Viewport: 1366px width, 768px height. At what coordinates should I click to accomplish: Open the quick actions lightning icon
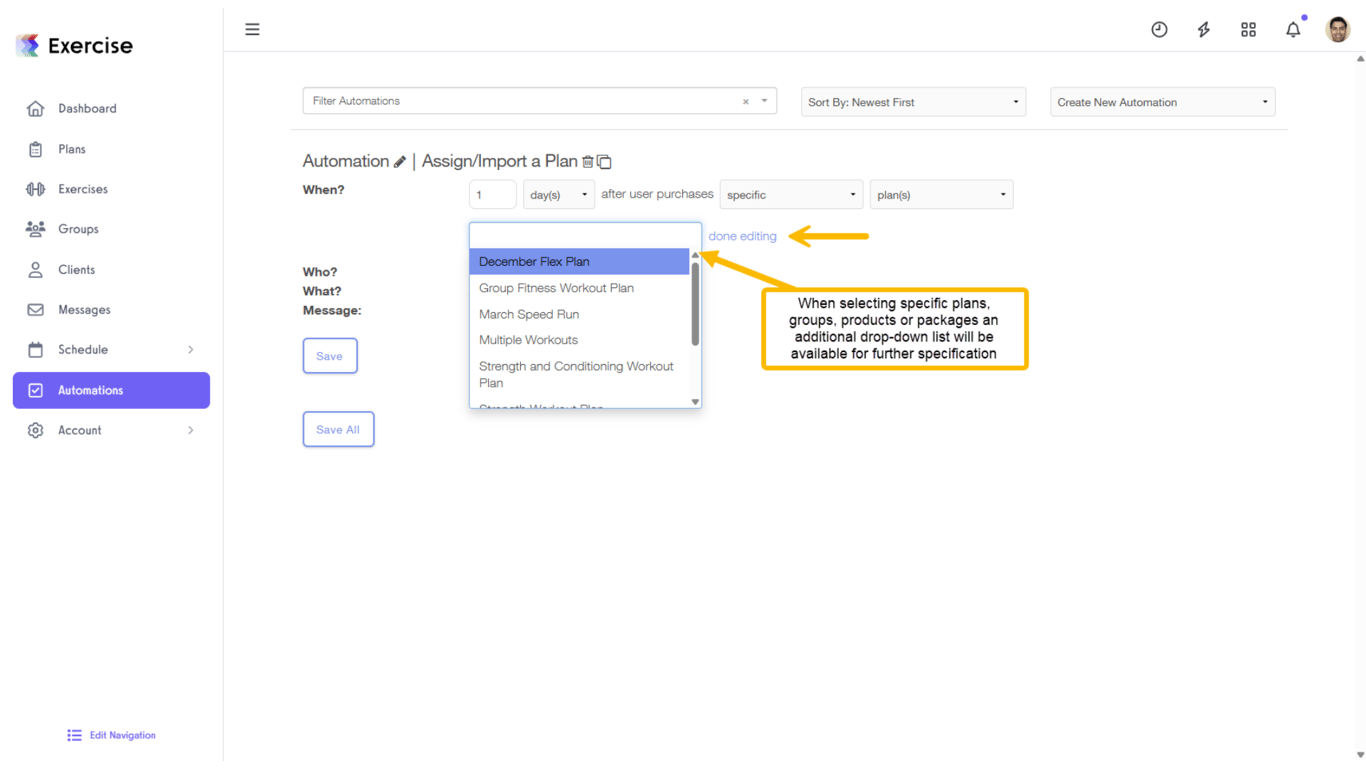pos(1203,29)
